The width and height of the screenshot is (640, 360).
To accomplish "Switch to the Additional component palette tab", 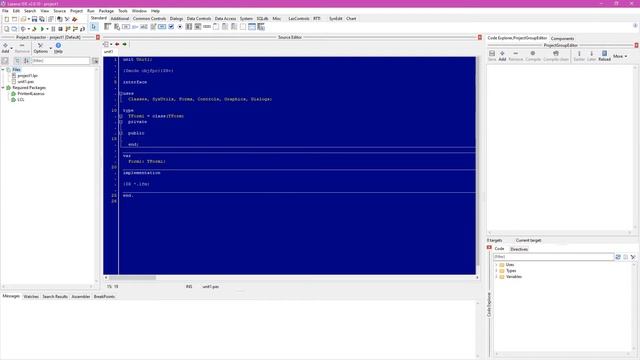I will 120,18.
